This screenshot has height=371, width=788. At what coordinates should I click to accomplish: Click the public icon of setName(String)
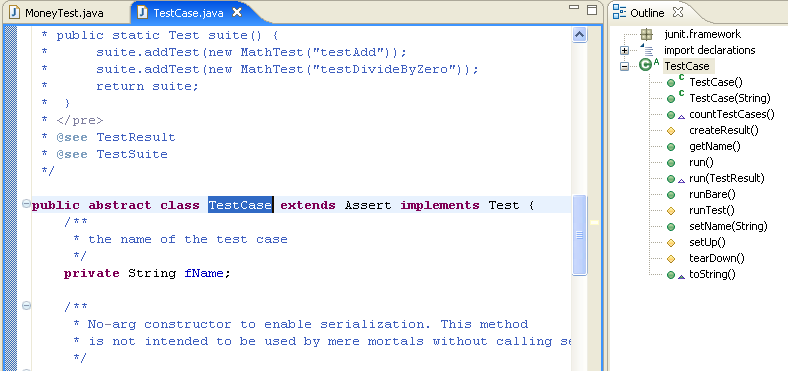coord(671,227)
